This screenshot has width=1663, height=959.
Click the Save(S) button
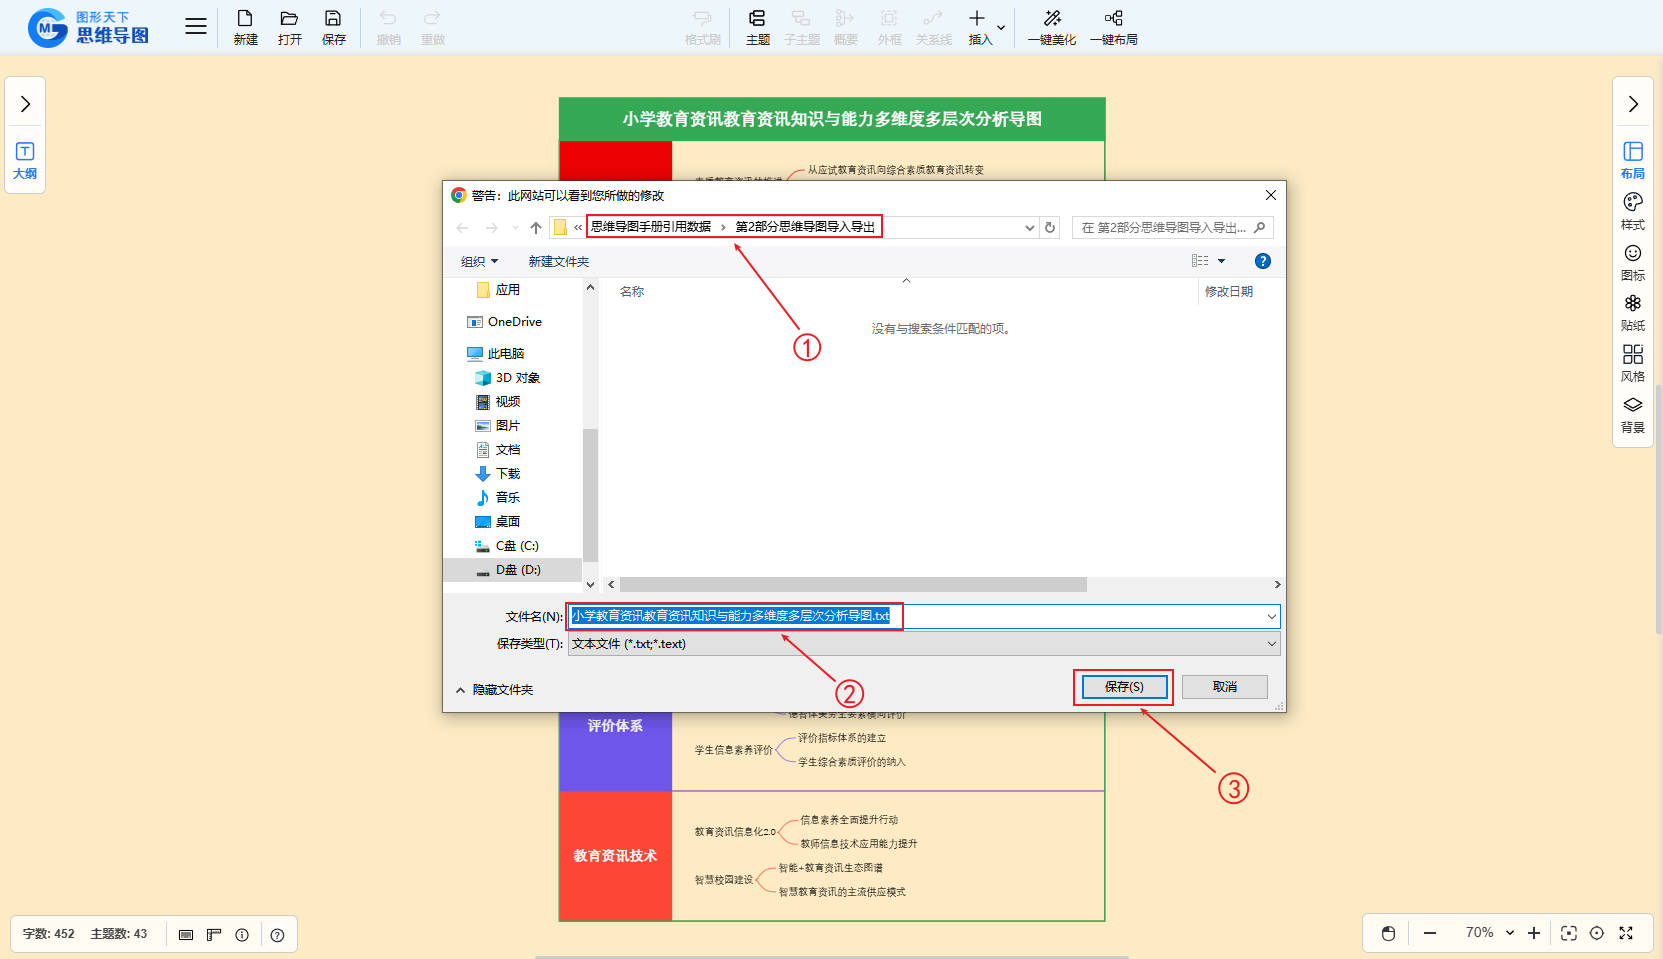pyautogui.click(x=1124, y=687)
